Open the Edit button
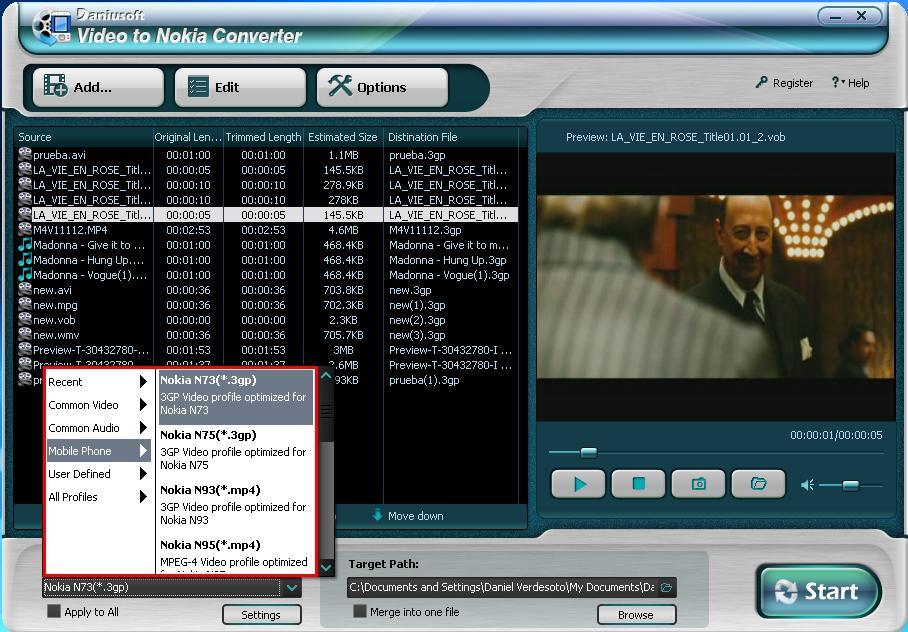 pos(240,87)
